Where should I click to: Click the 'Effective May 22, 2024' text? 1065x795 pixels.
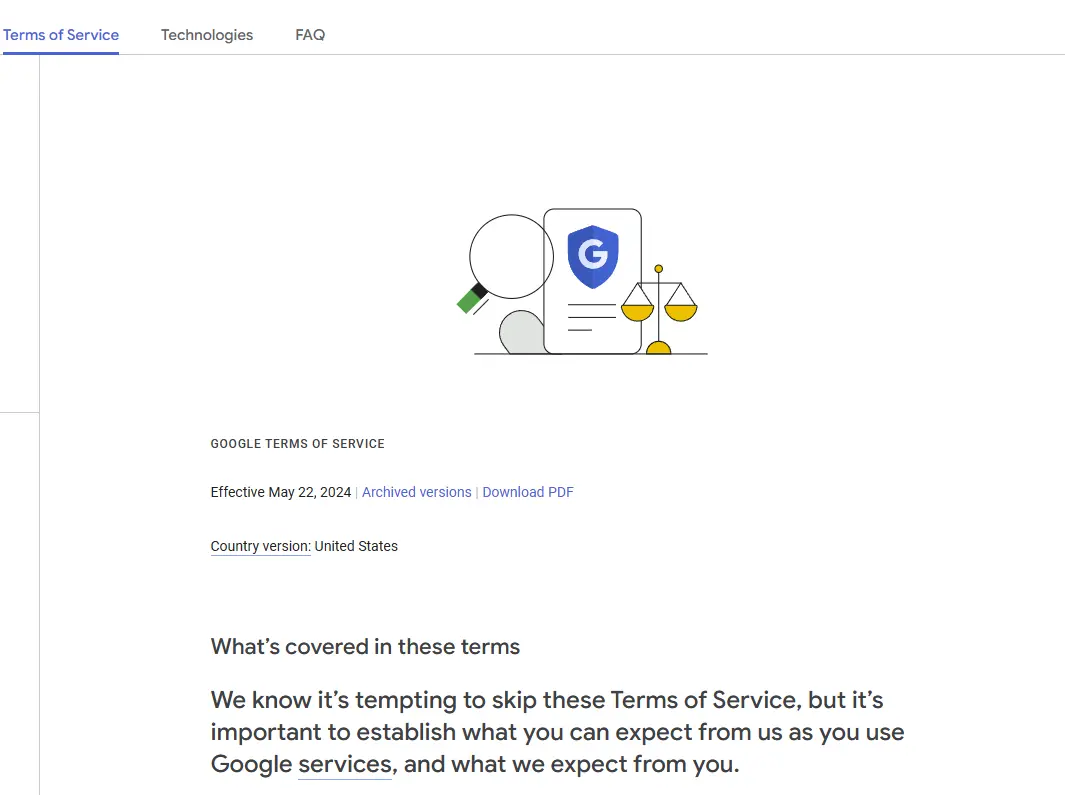281,492
